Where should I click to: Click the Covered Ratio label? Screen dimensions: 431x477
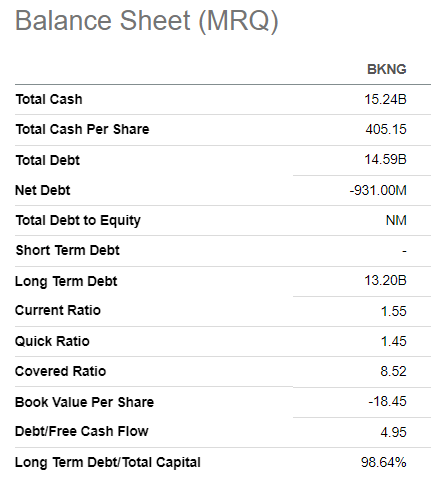61,371
